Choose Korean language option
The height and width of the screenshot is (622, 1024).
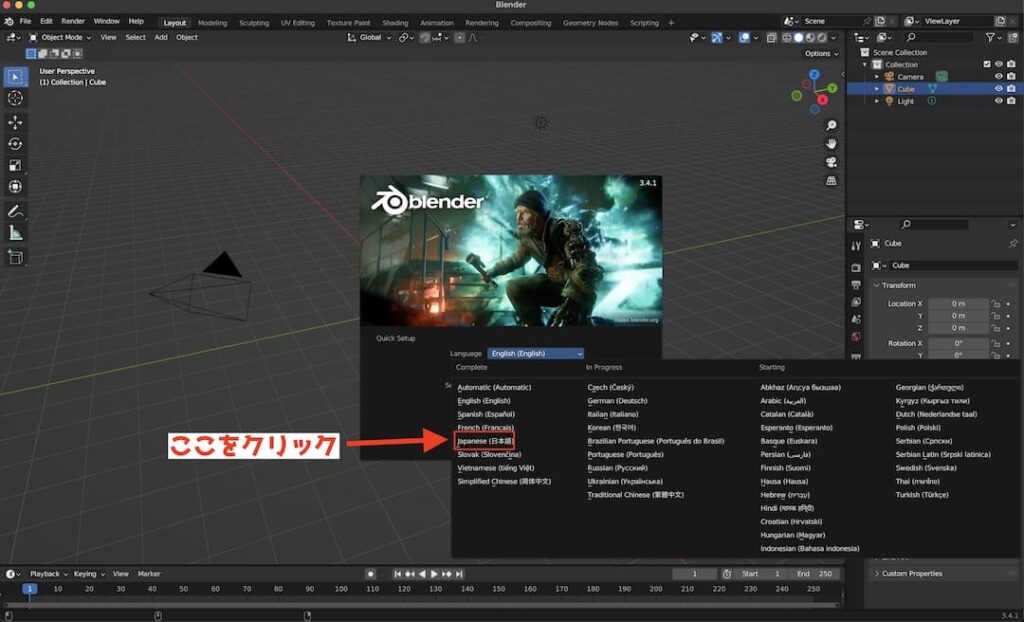click(612, 428)
